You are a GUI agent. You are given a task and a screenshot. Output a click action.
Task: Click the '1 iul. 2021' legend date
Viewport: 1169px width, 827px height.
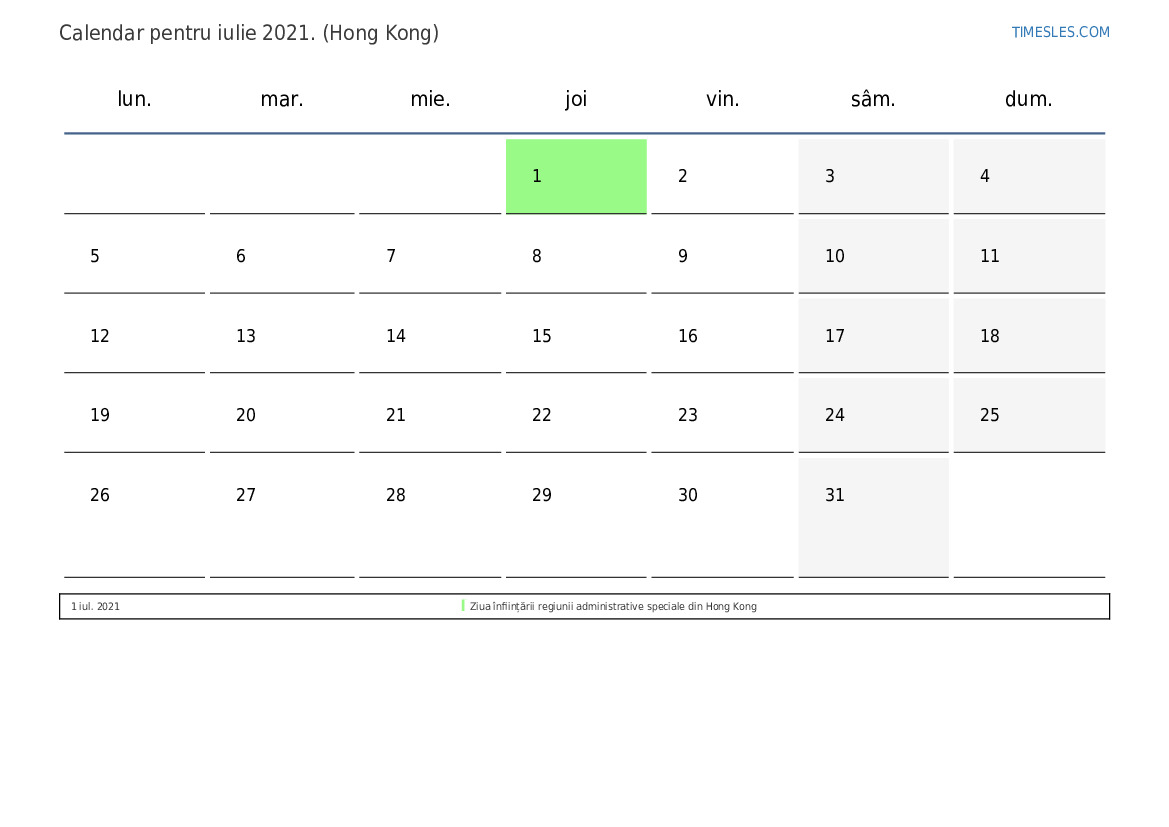point(95,606)
